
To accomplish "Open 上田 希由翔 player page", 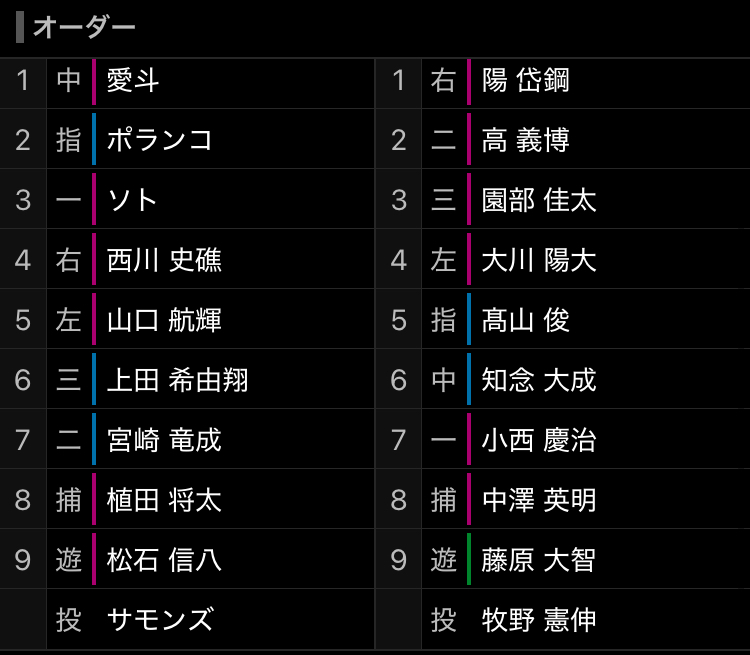I will (177, 380).
